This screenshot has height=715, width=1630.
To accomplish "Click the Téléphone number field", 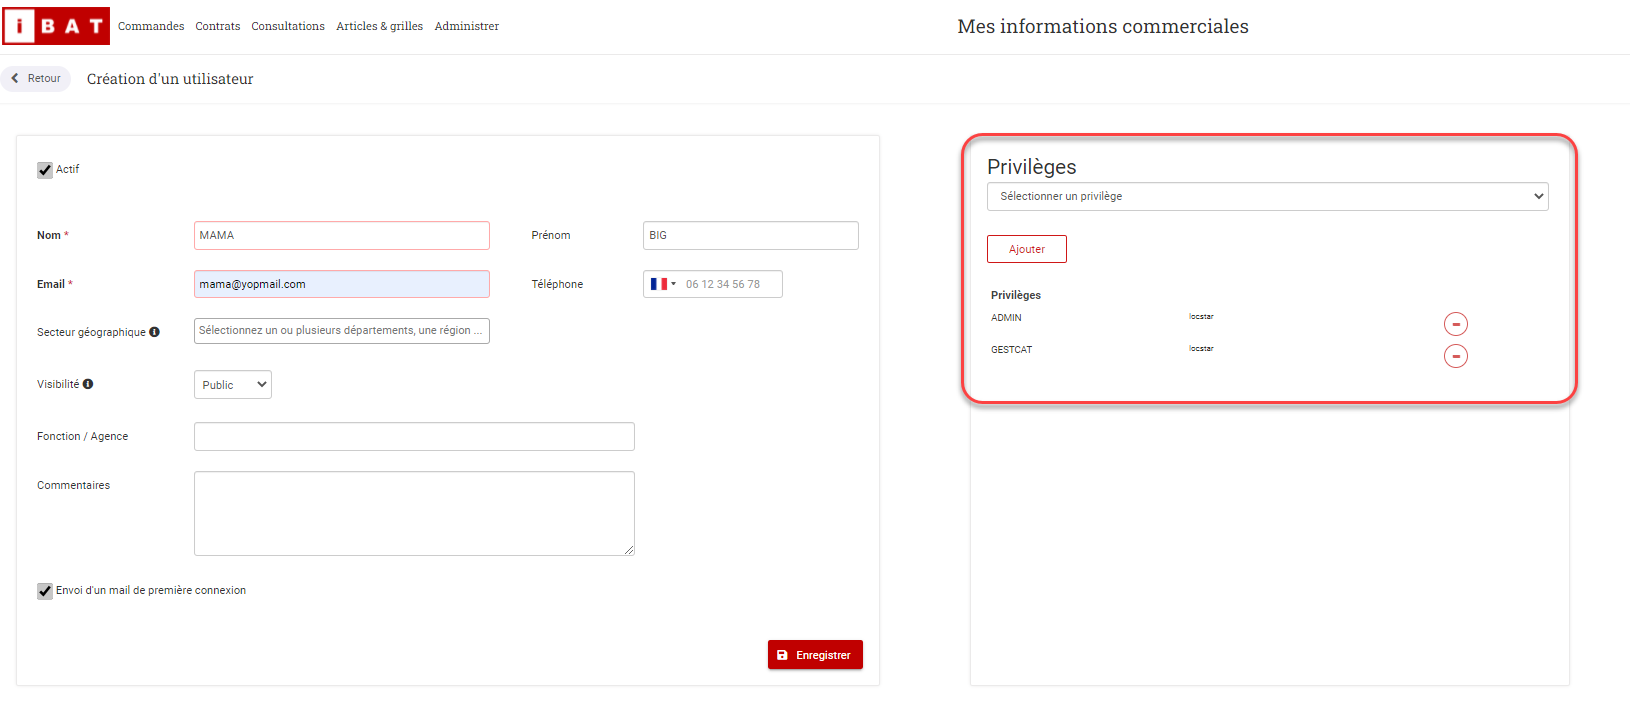I will click(x=730, y=284).
